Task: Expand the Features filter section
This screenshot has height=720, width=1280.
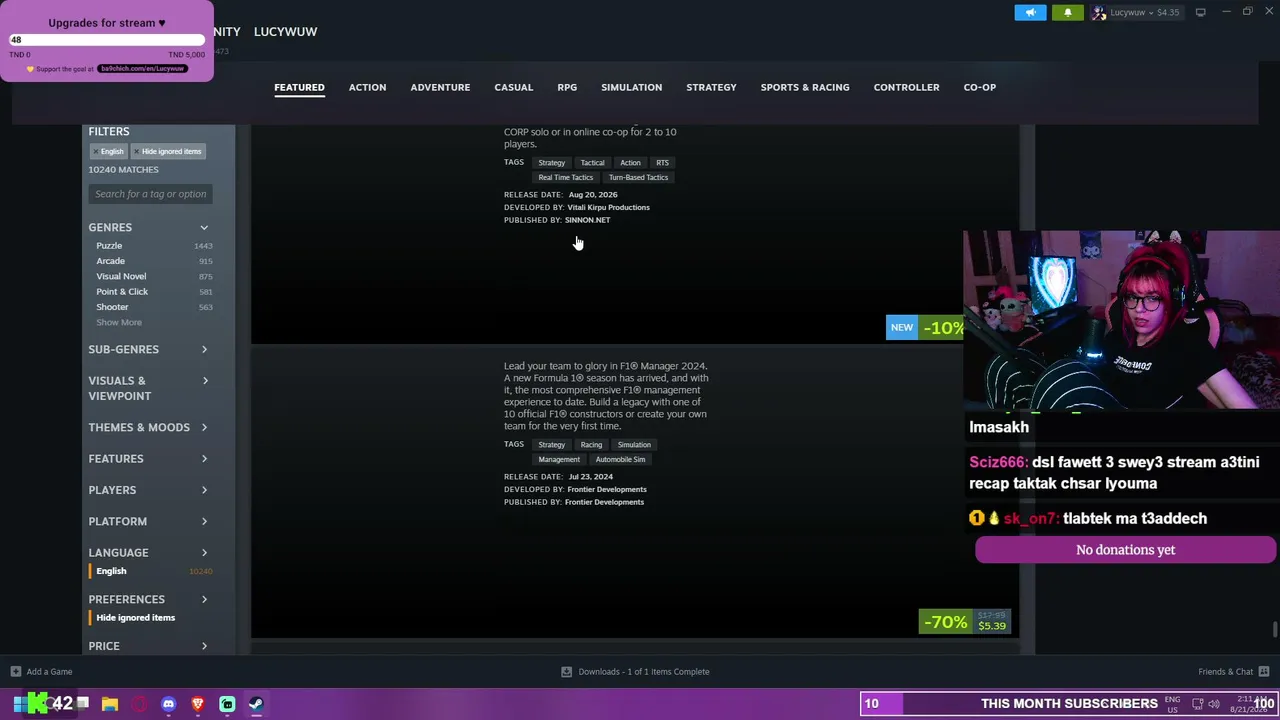Action: 148,458
